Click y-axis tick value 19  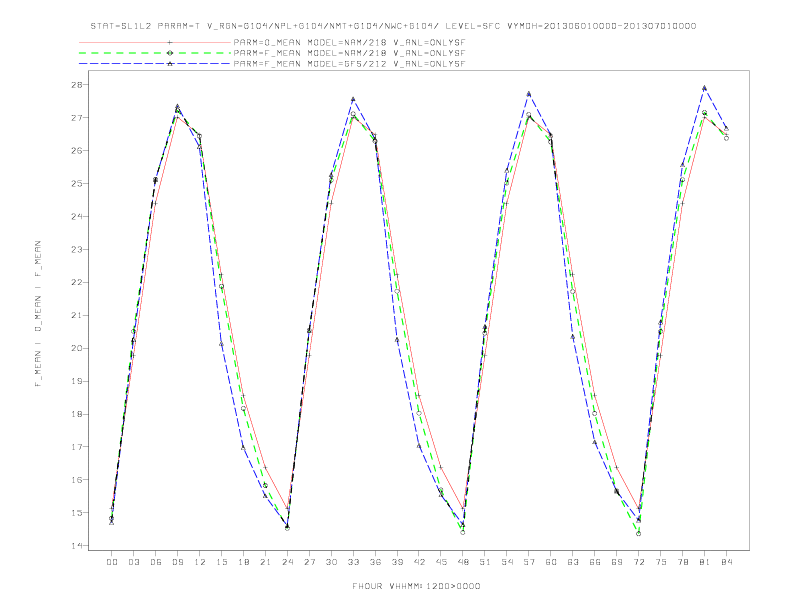tap(77, 381)
